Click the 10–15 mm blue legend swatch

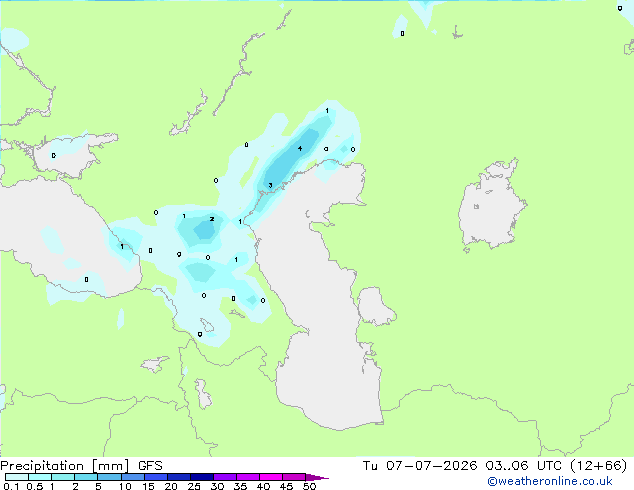(x=133, y=477)
